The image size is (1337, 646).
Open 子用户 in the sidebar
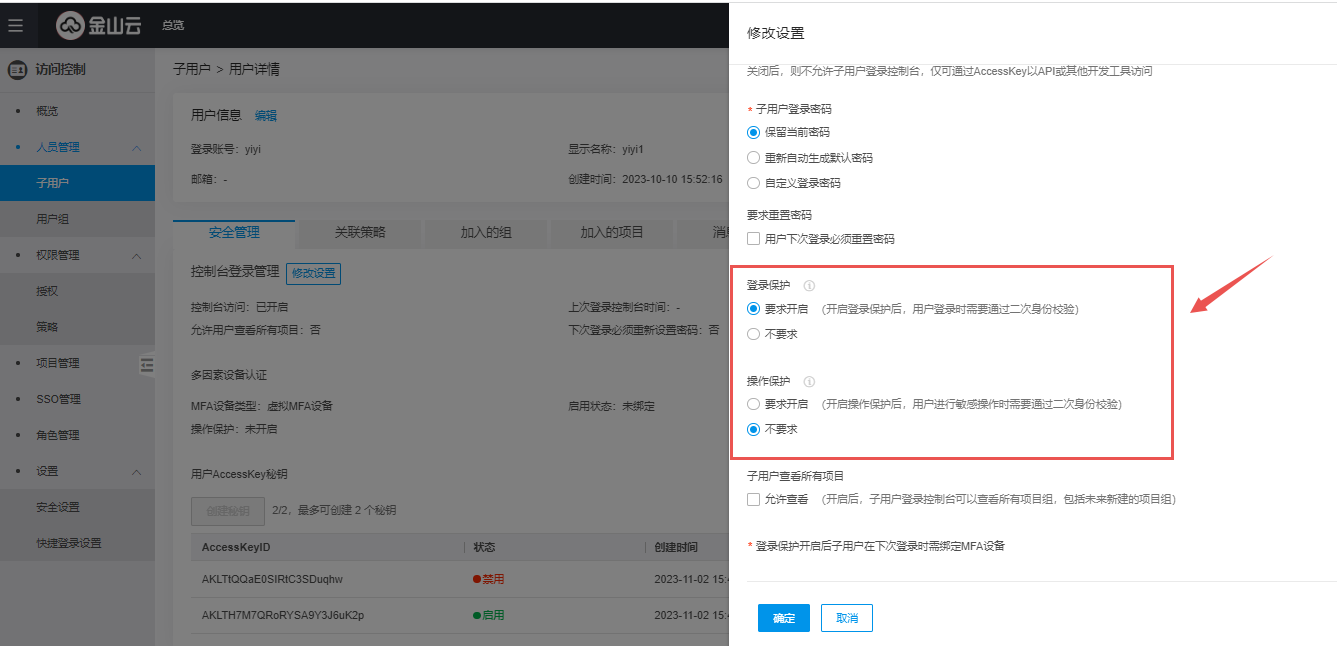coord(77,183)
